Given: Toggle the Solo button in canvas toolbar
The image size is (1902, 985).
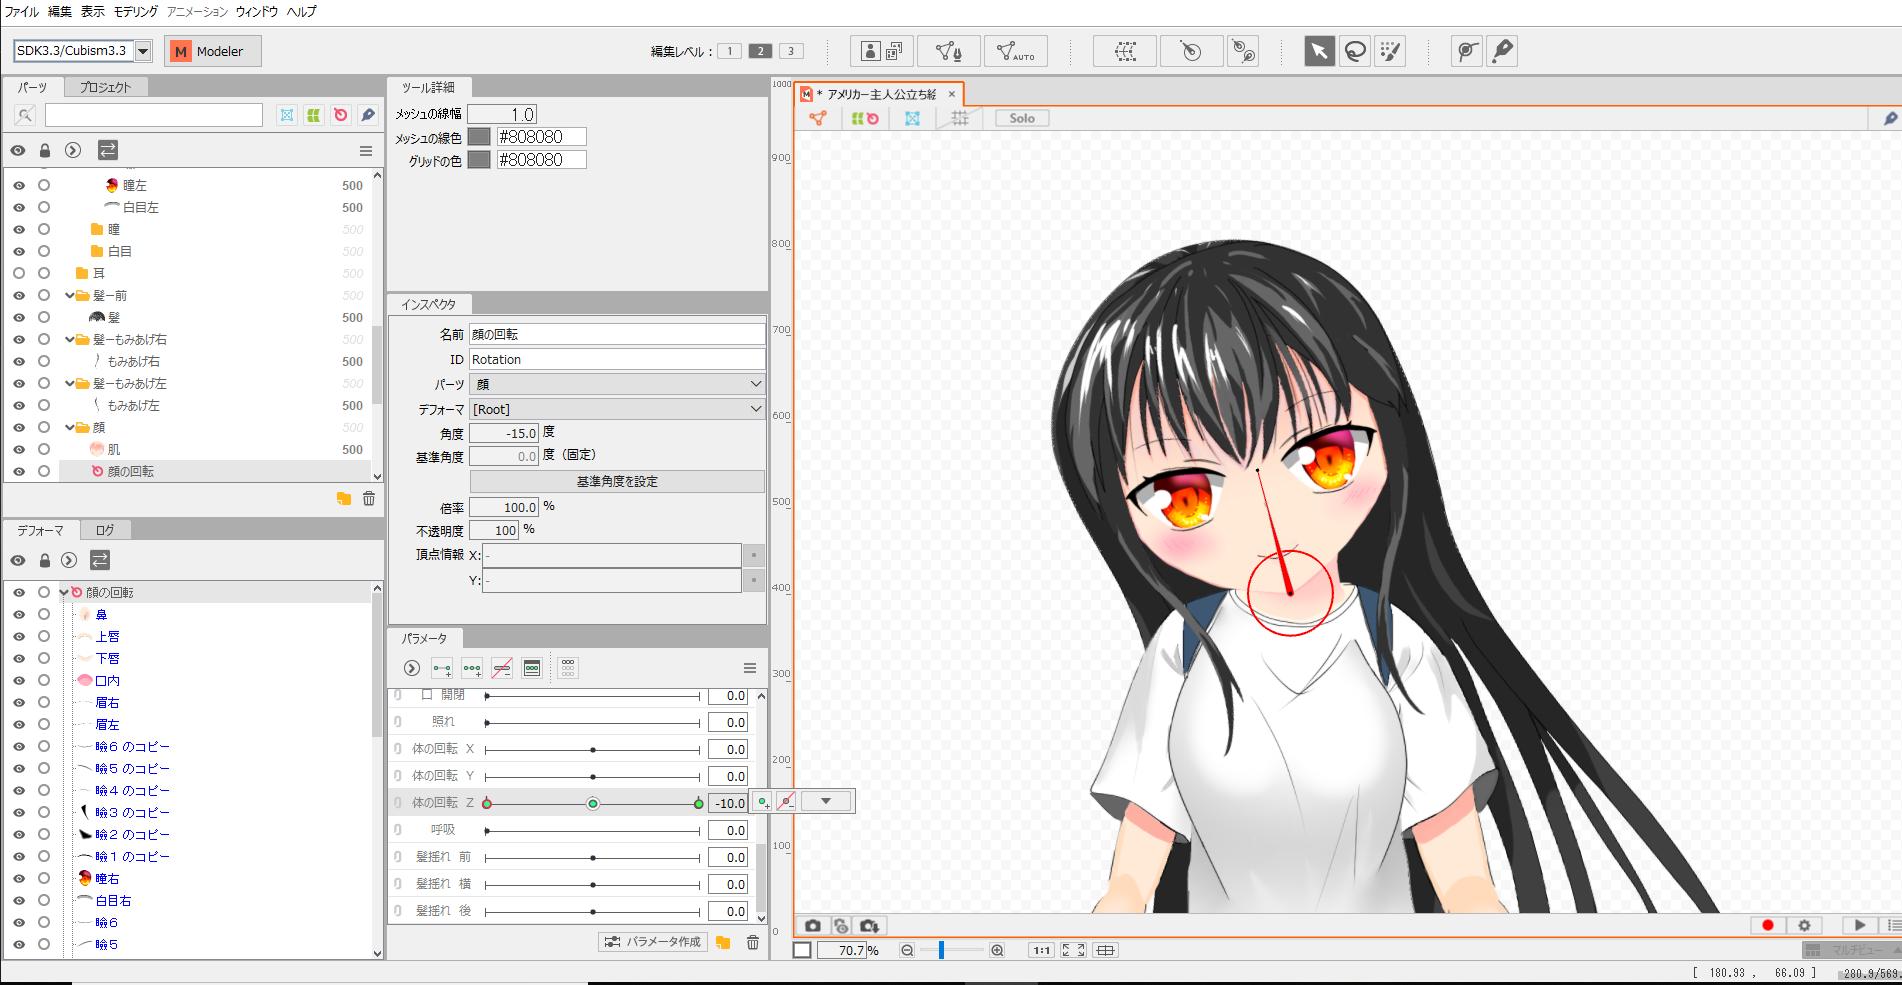Looking at the screenshot, I should click(x=1022, y=118).
